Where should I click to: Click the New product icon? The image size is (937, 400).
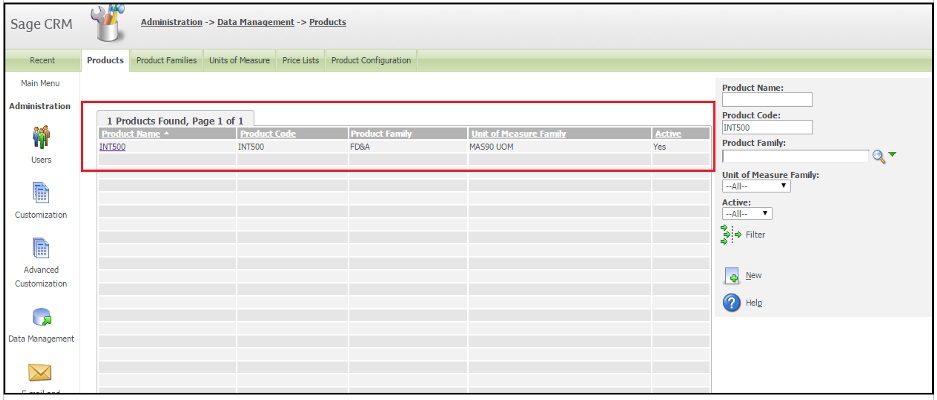(x=732, y=276)
